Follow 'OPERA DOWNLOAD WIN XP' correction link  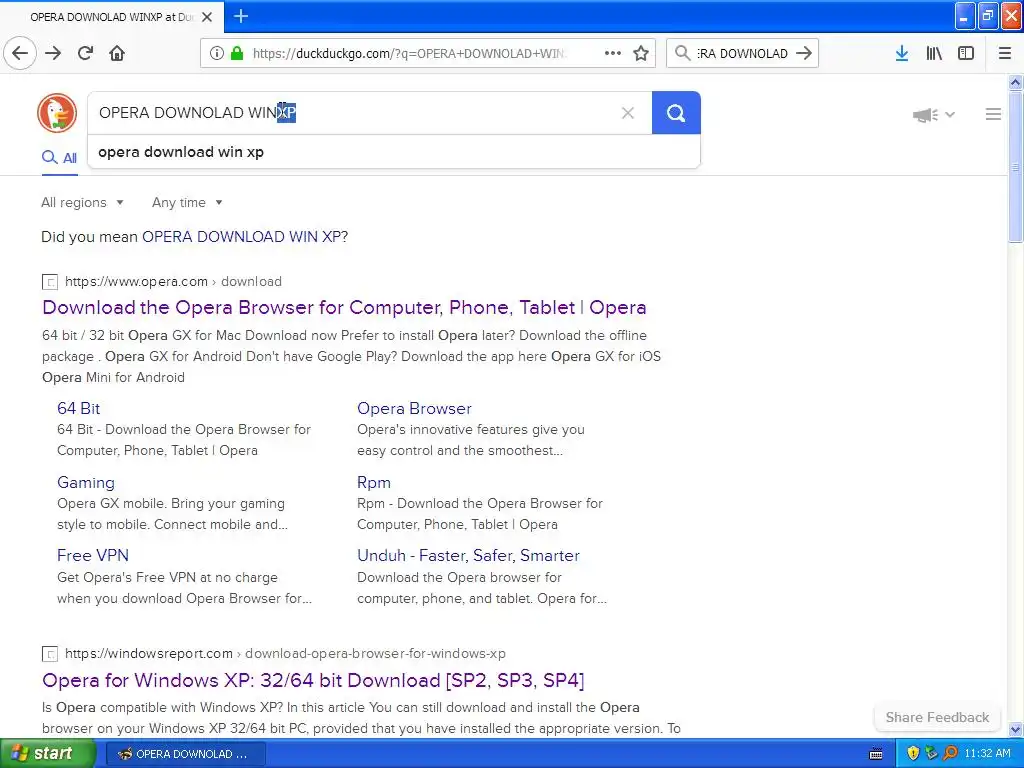[x=242, y=236]
